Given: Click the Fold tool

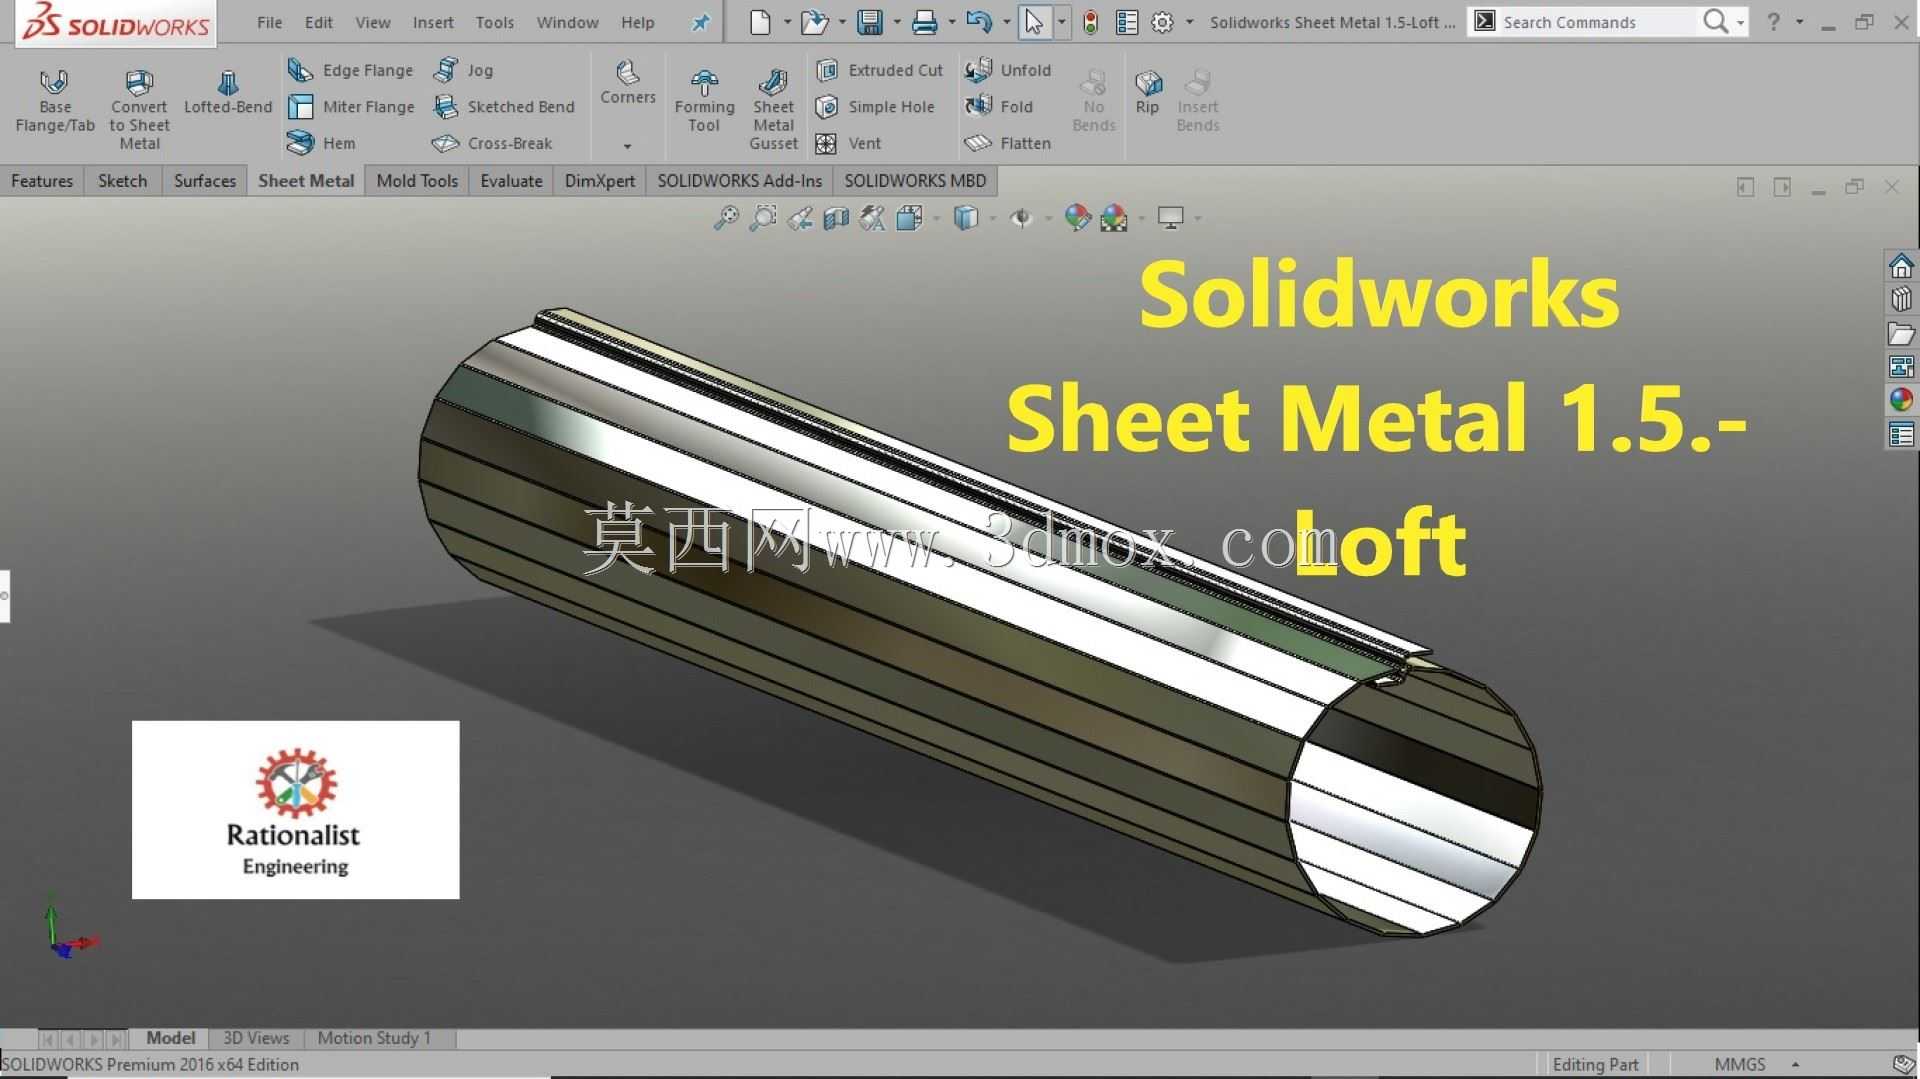Looking at the screenshot, I should click(x=998, y=107).
